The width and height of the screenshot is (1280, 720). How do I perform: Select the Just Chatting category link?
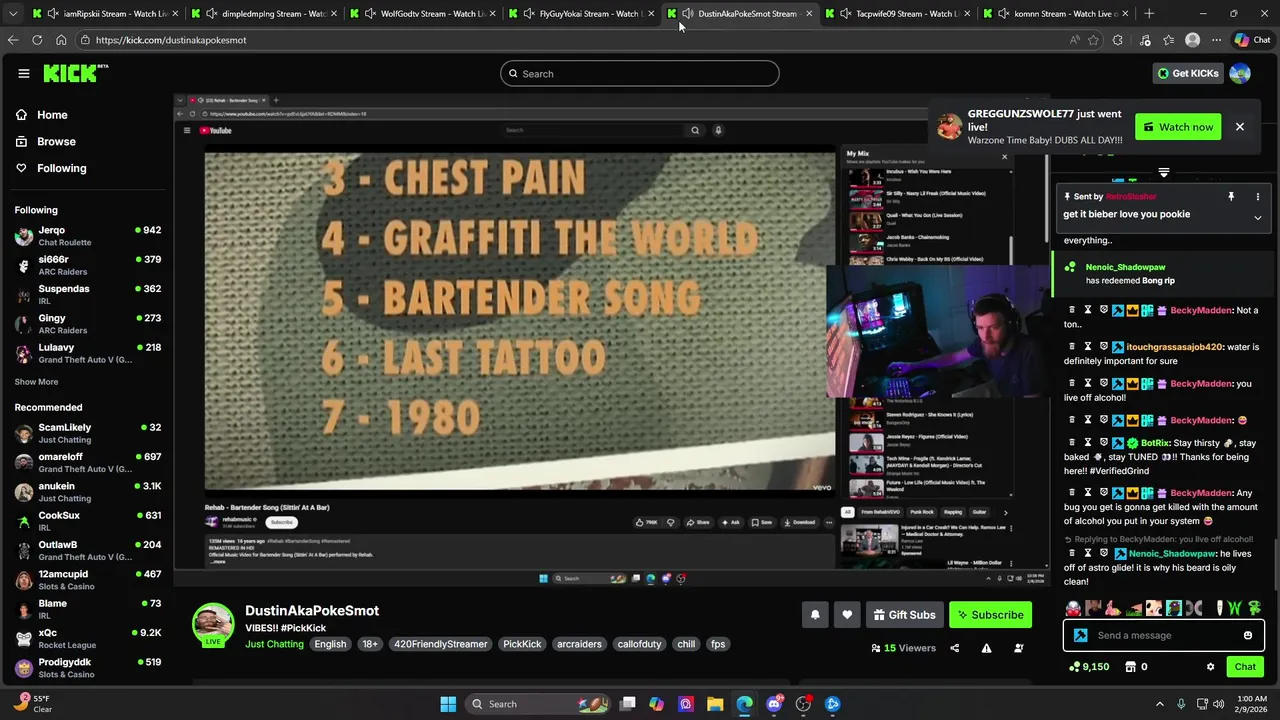point(274,644)
